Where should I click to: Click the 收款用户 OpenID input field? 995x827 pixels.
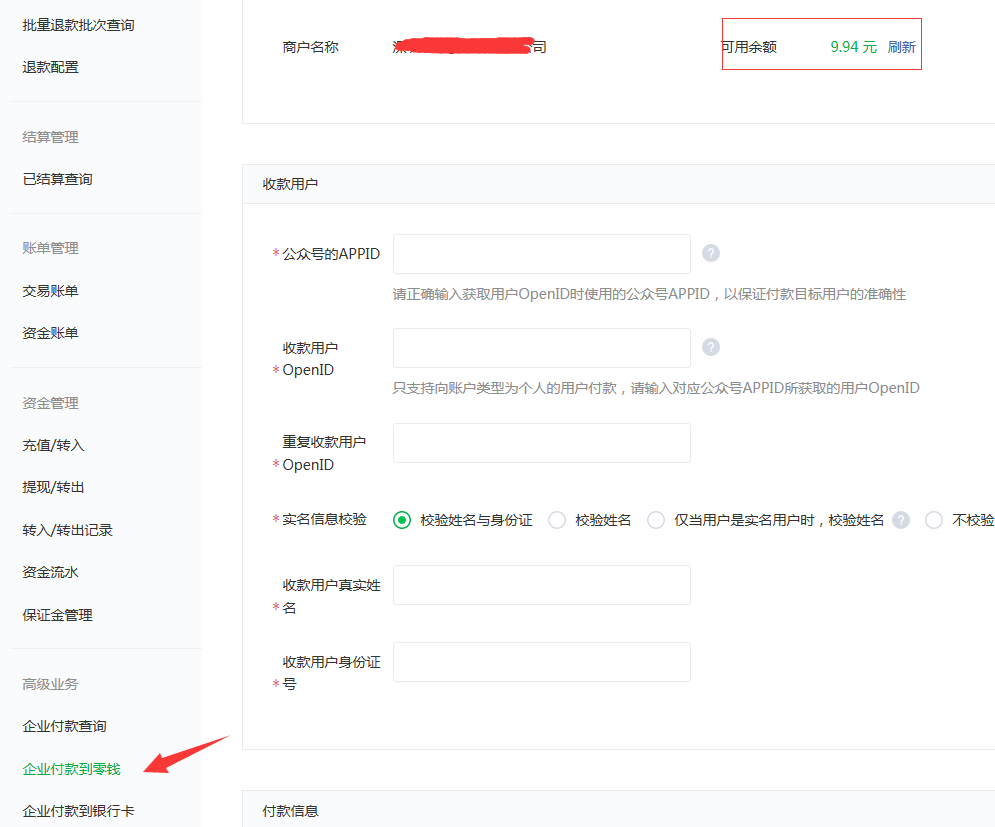541,348
